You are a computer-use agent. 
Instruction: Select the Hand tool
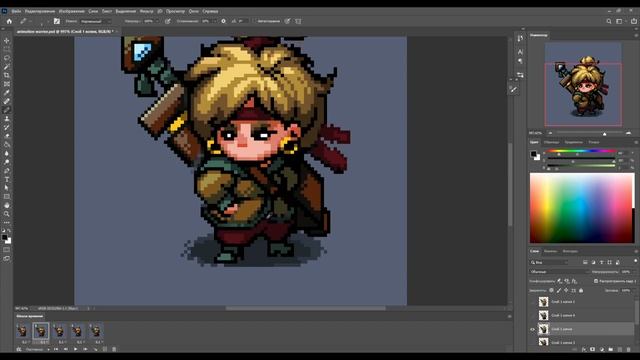coord(7,205)
